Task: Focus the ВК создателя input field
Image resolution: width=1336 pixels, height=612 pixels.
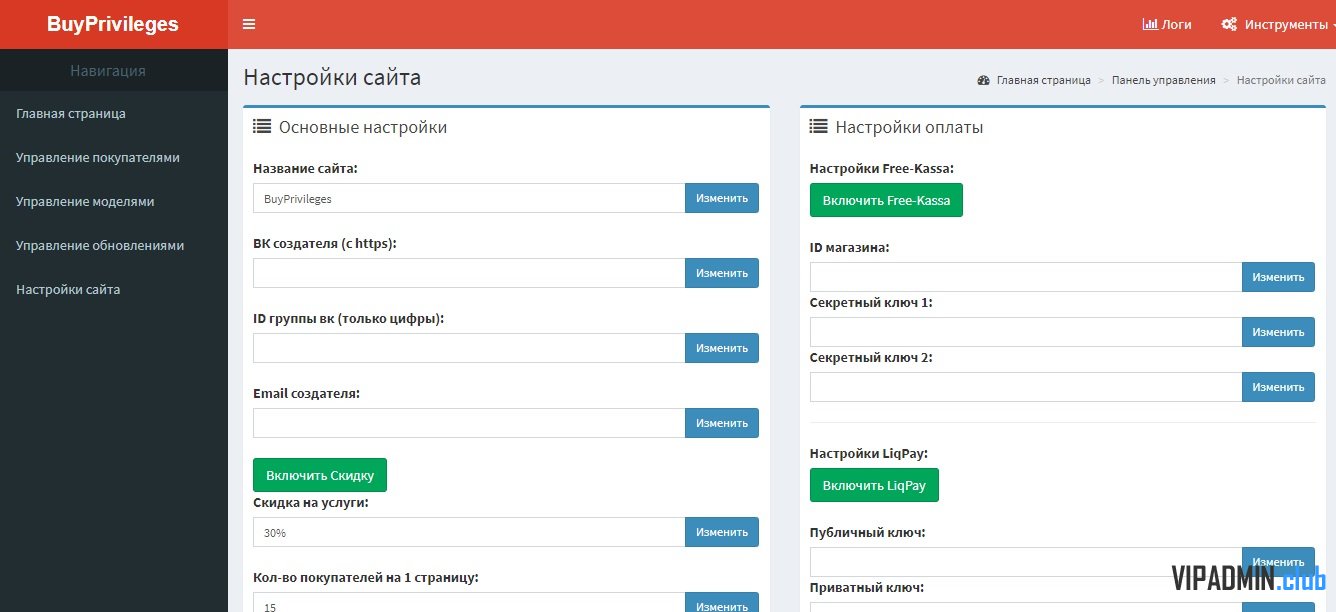Action: click(x=469, y=273)
